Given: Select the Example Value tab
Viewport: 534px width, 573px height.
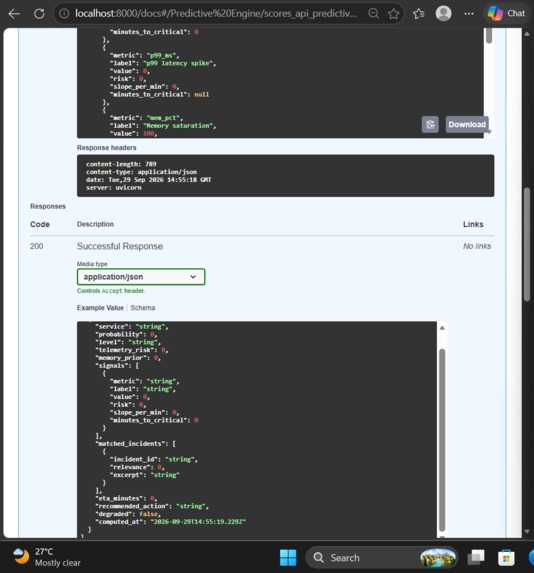Looking at the screenshot, I should point(100,308).
